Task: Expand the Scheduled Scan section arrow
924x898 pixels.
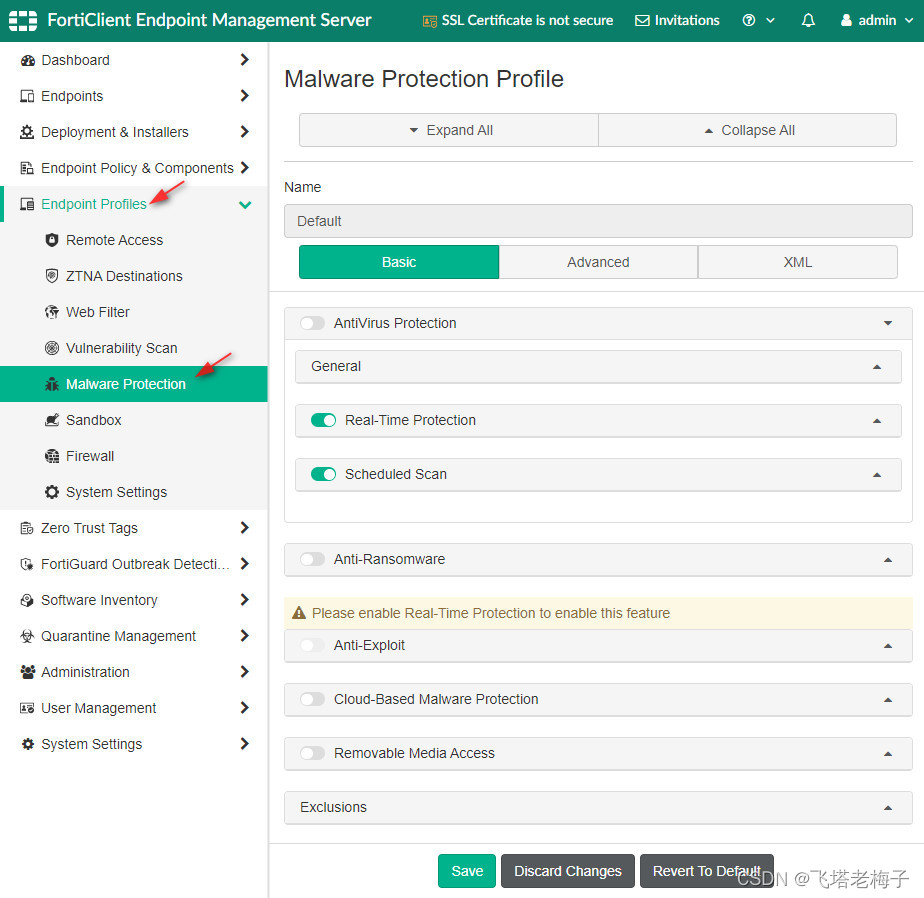Action: [x=877, y=474]
